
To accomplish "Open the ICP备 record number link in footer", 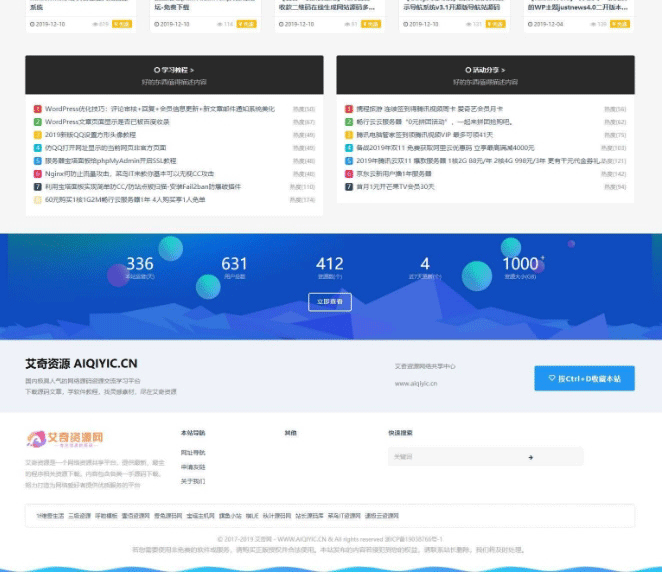I will pos(414,539).
